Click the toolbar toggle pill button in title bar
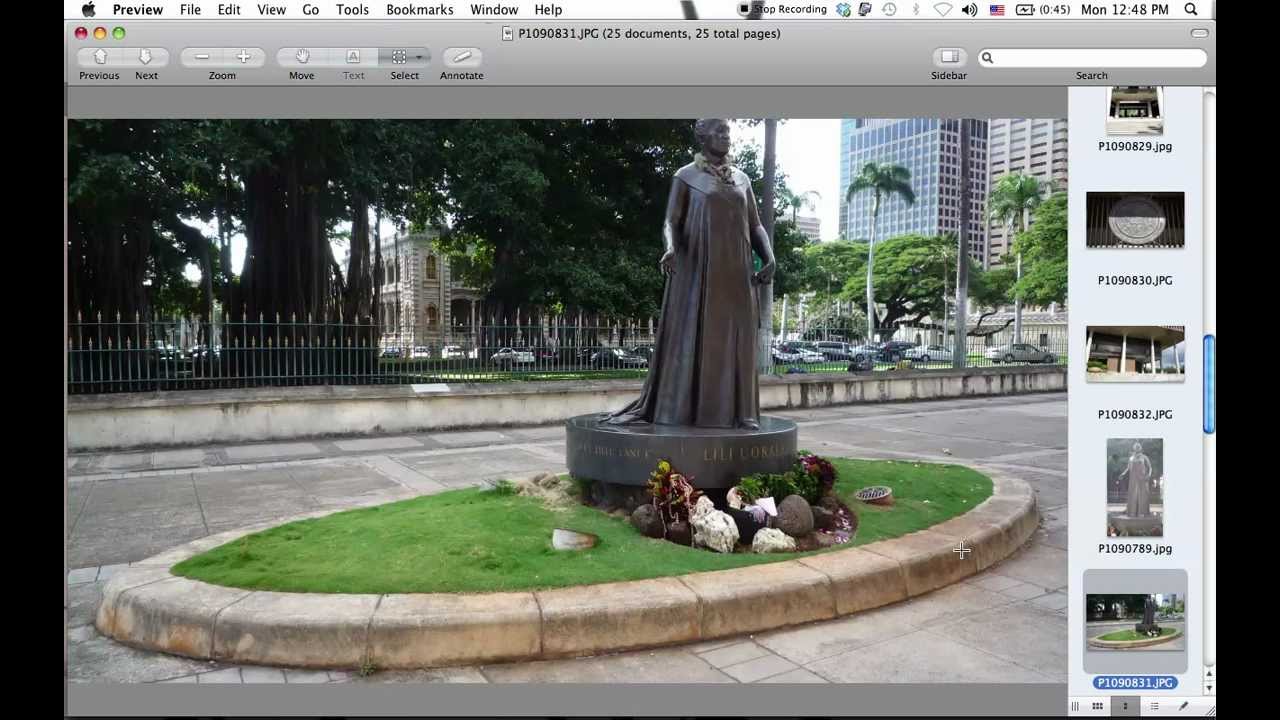The width and height of the screenshot is (1280, 720). pos(1199,33)
